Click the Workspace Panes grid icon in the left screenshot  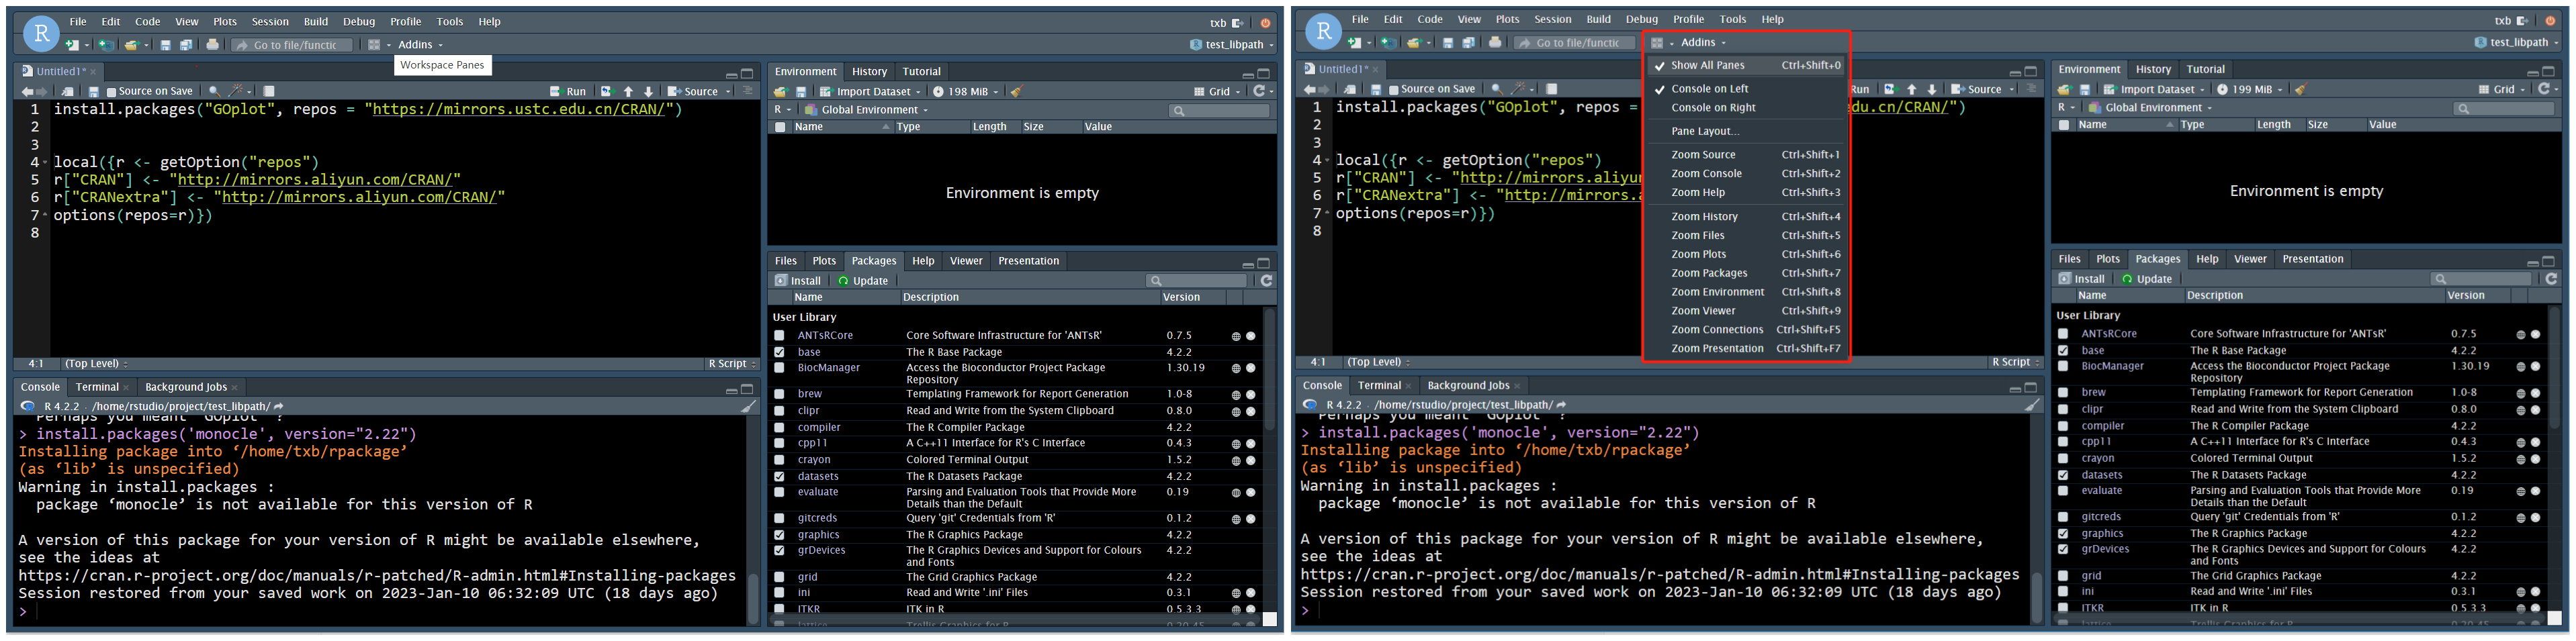[x=374, y=45]
